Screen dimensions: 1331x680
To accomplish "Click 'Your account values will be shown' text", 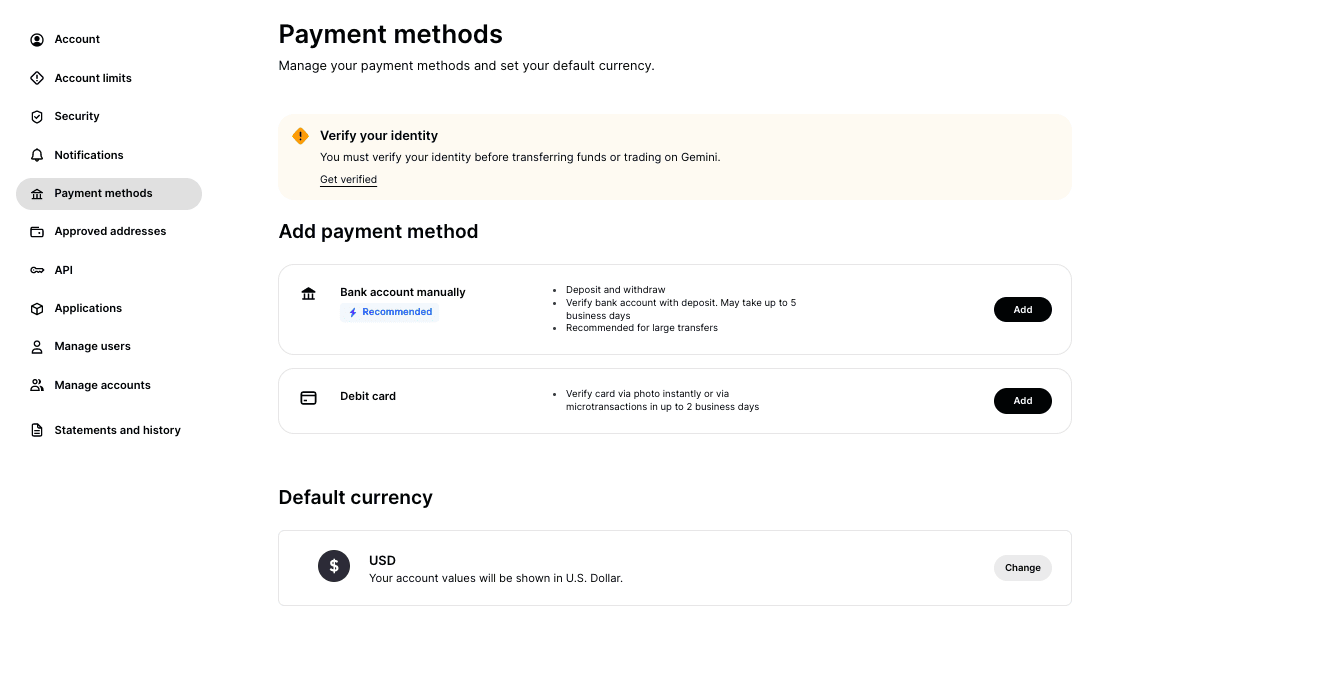I will point(496,579).
